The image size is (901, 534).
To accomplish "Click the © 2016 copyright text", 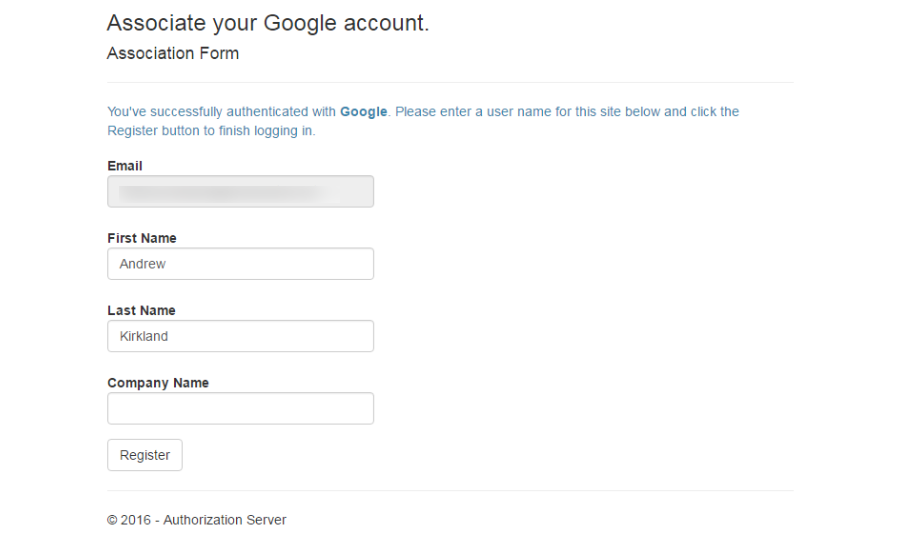I will pyautogui.click(x=128, y=520).
